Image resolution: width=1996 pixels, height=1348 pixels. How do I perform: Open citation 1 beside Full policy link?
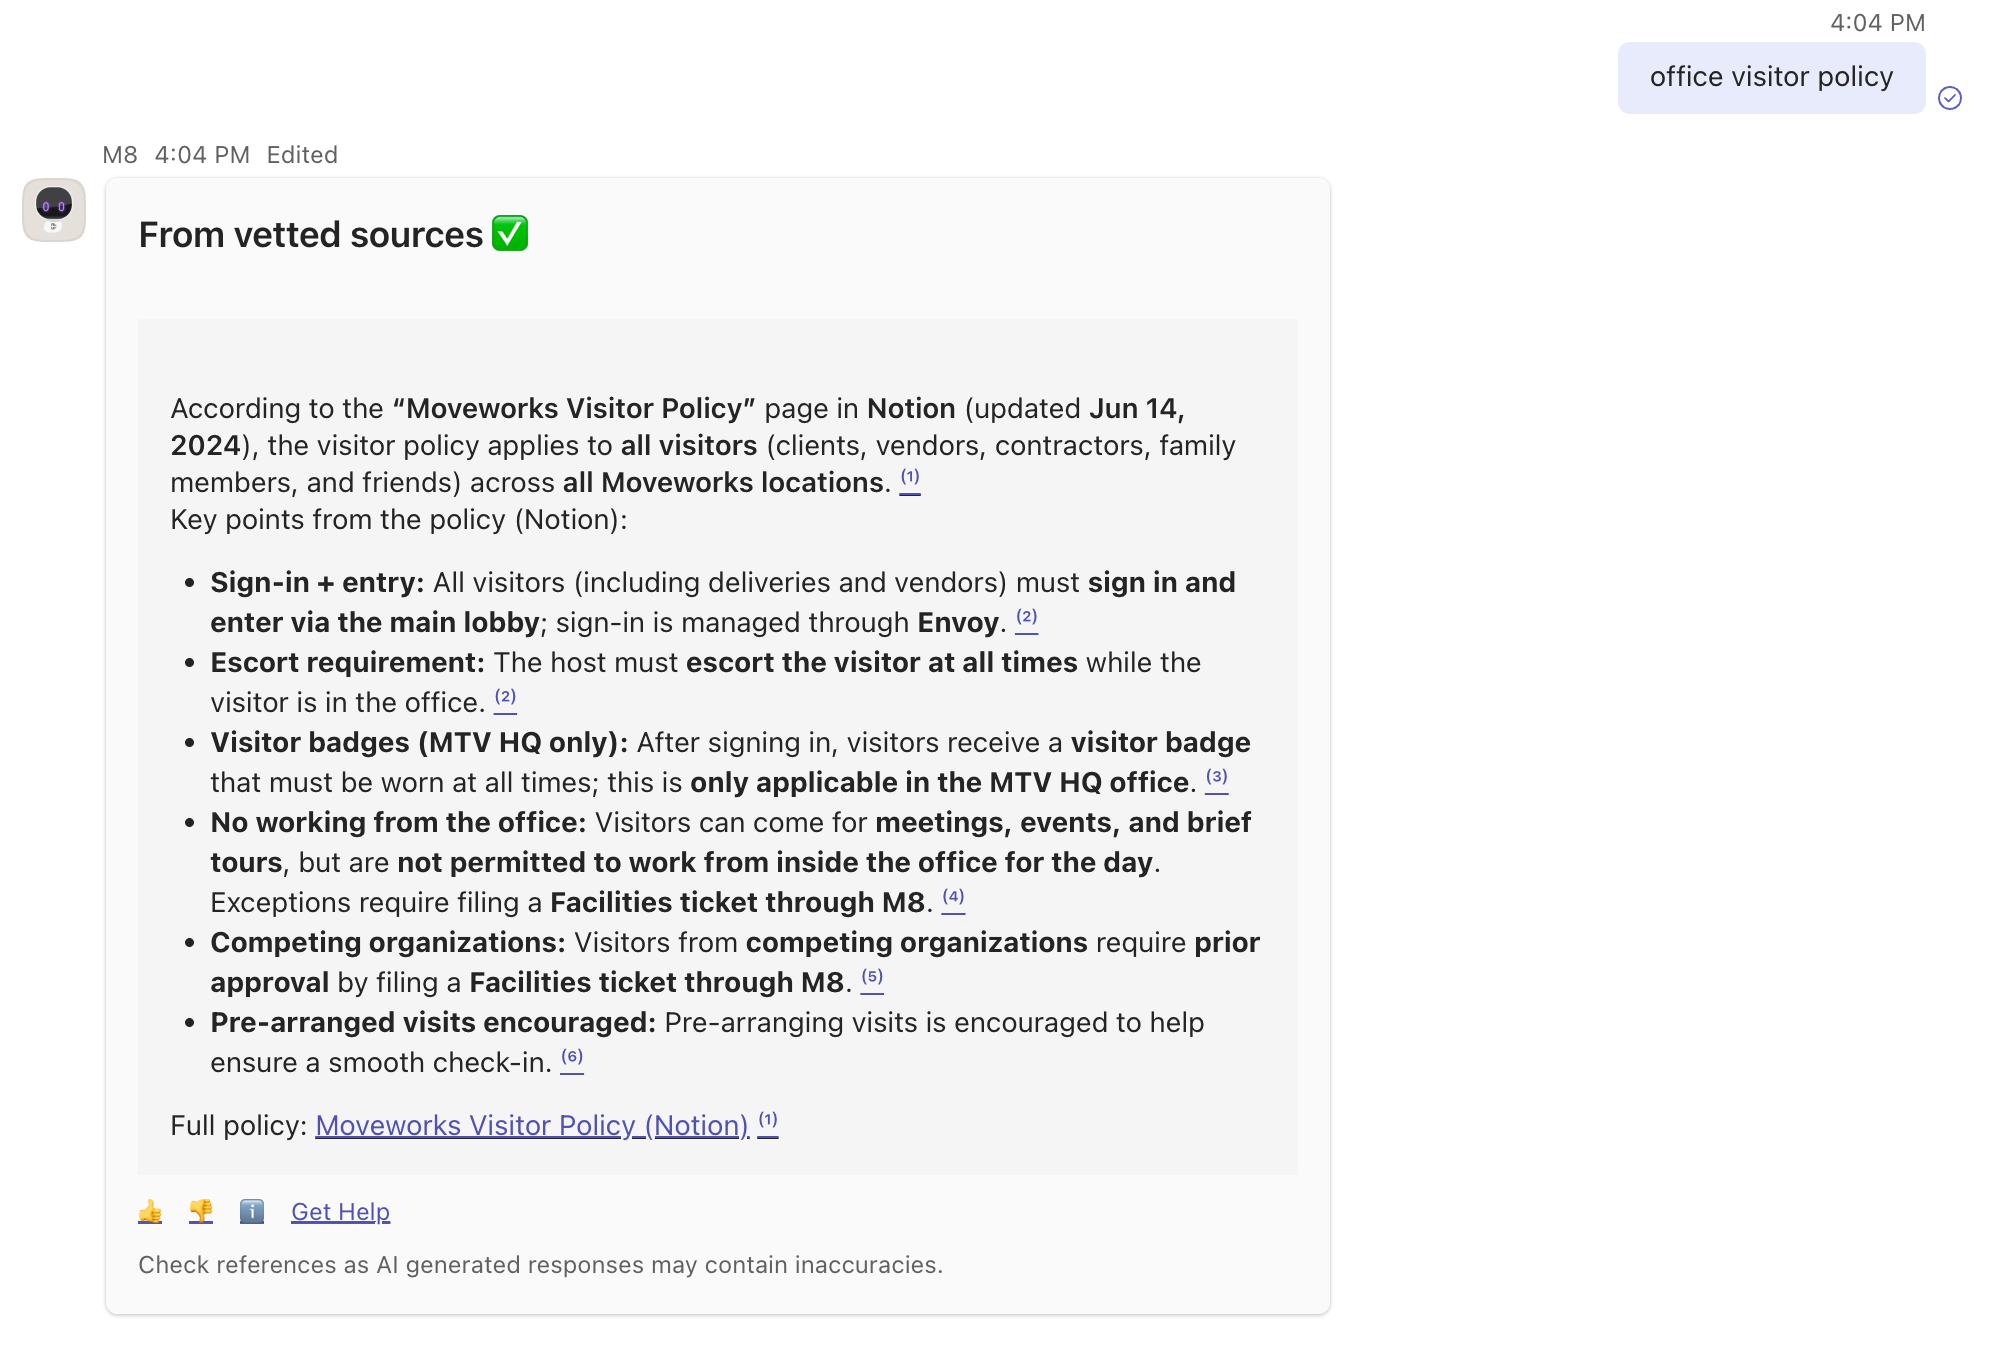pyautogui.click(x=768, y=1121)
